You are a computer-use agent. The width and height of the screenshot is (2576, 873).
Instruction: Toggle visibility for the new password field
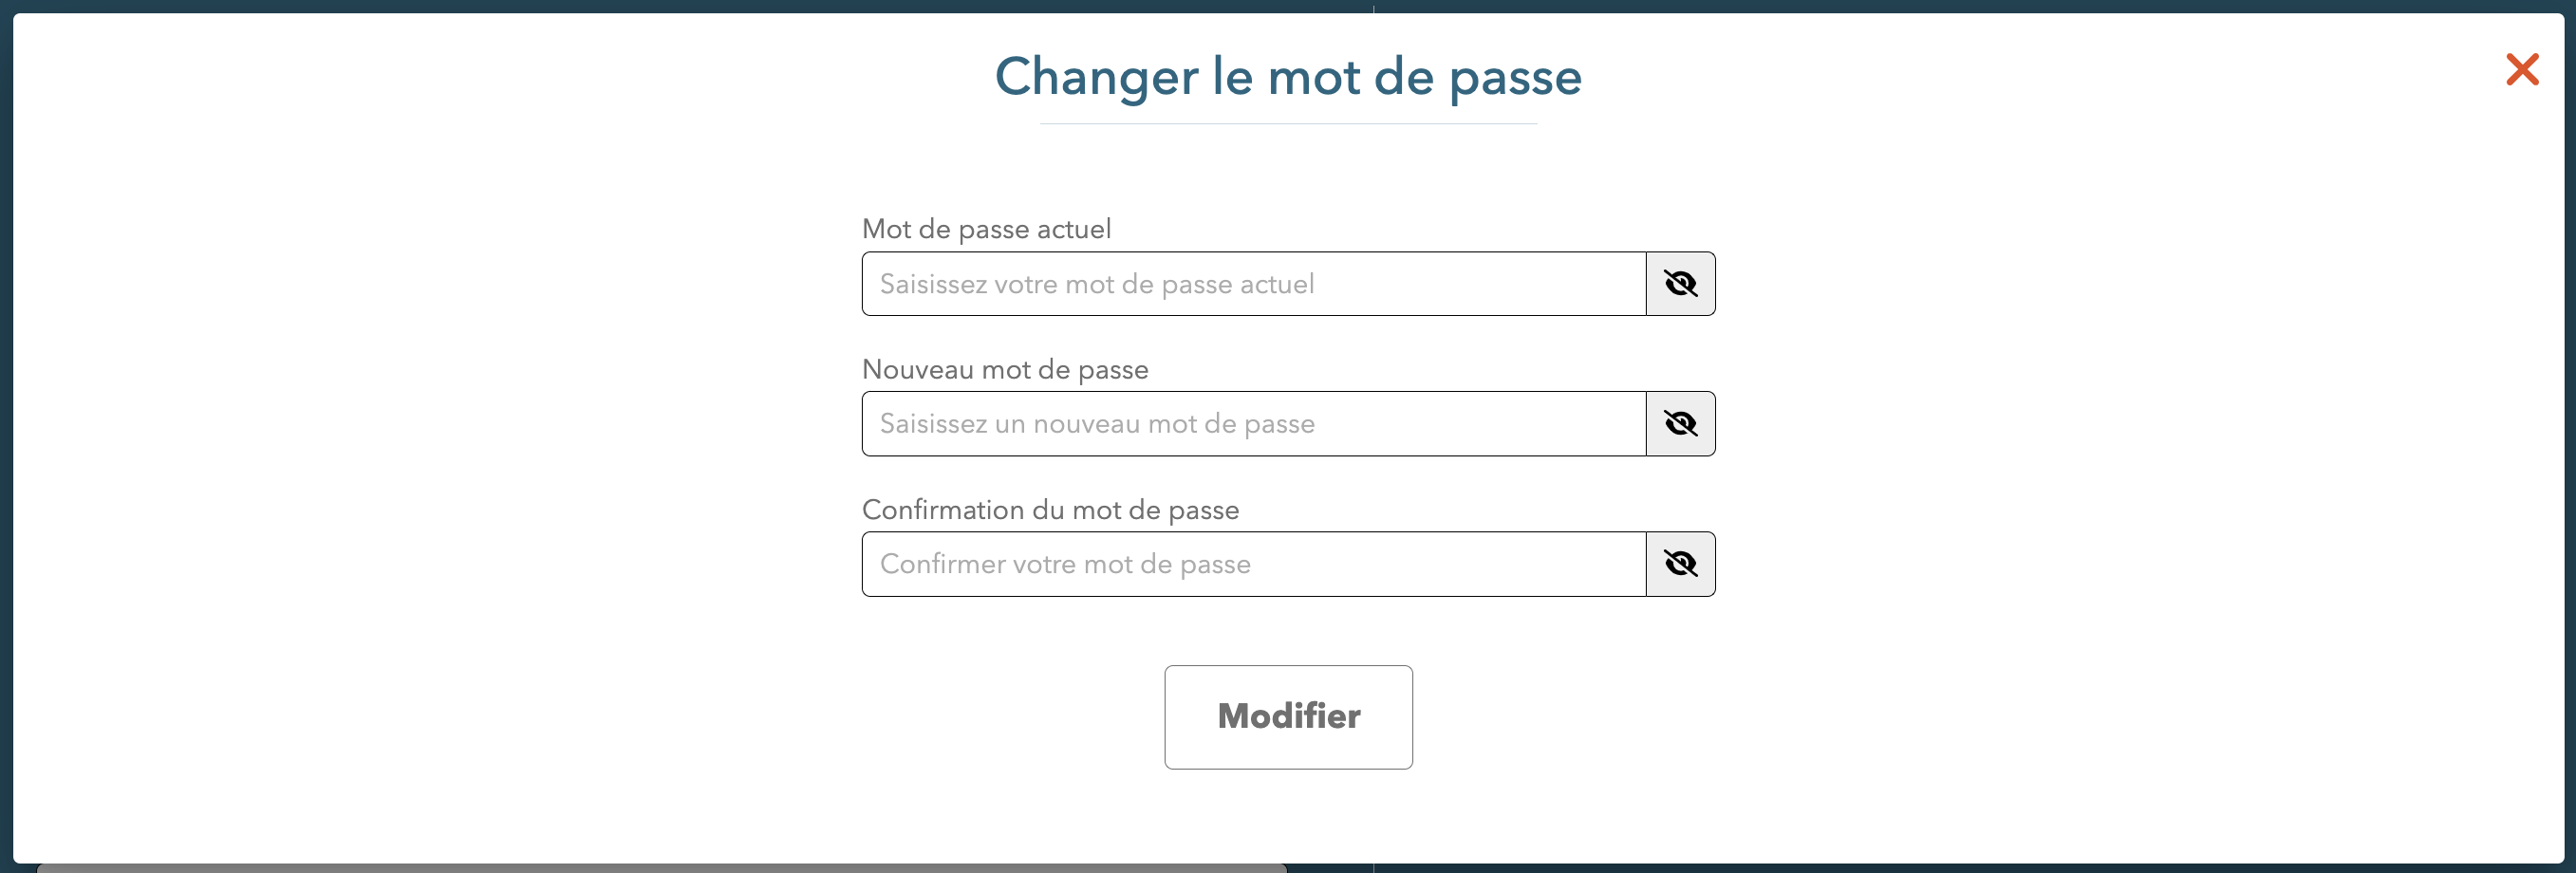1680,424
